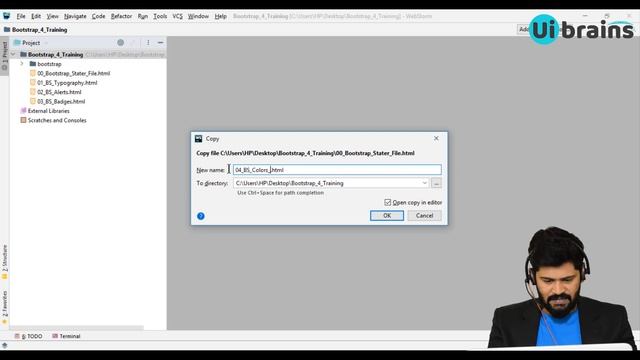
Task: Open the File menu
Action: click(21, 16)
